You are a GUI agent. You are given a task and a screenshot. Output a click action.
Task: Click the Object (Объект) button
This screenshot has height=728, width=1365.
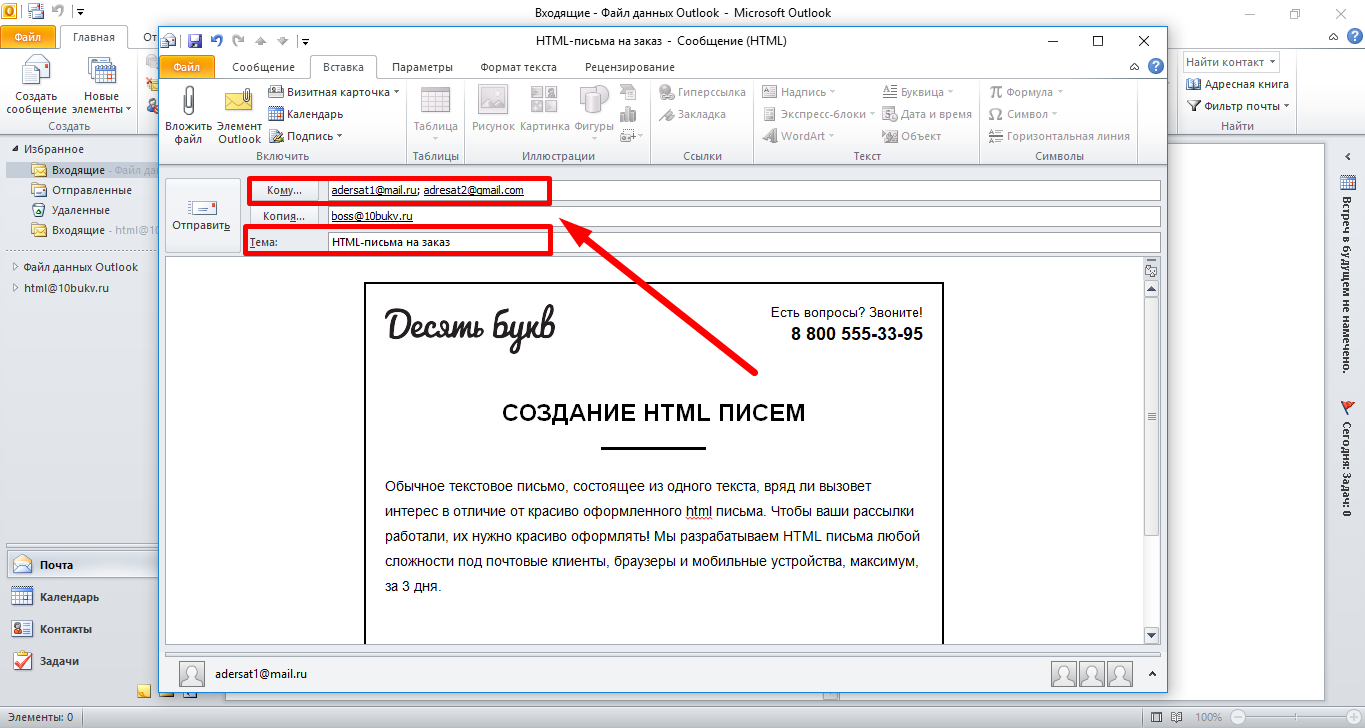(912, 136)
